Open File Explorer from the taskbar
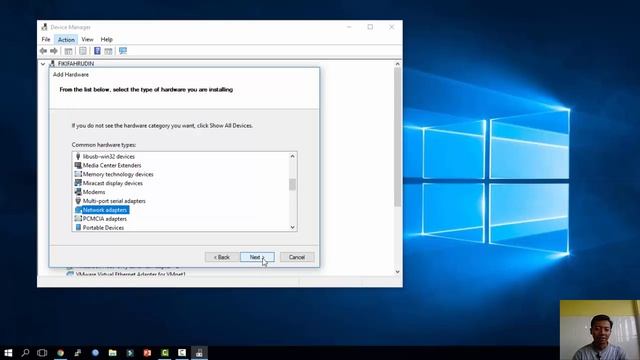 (x=113, y=353)
